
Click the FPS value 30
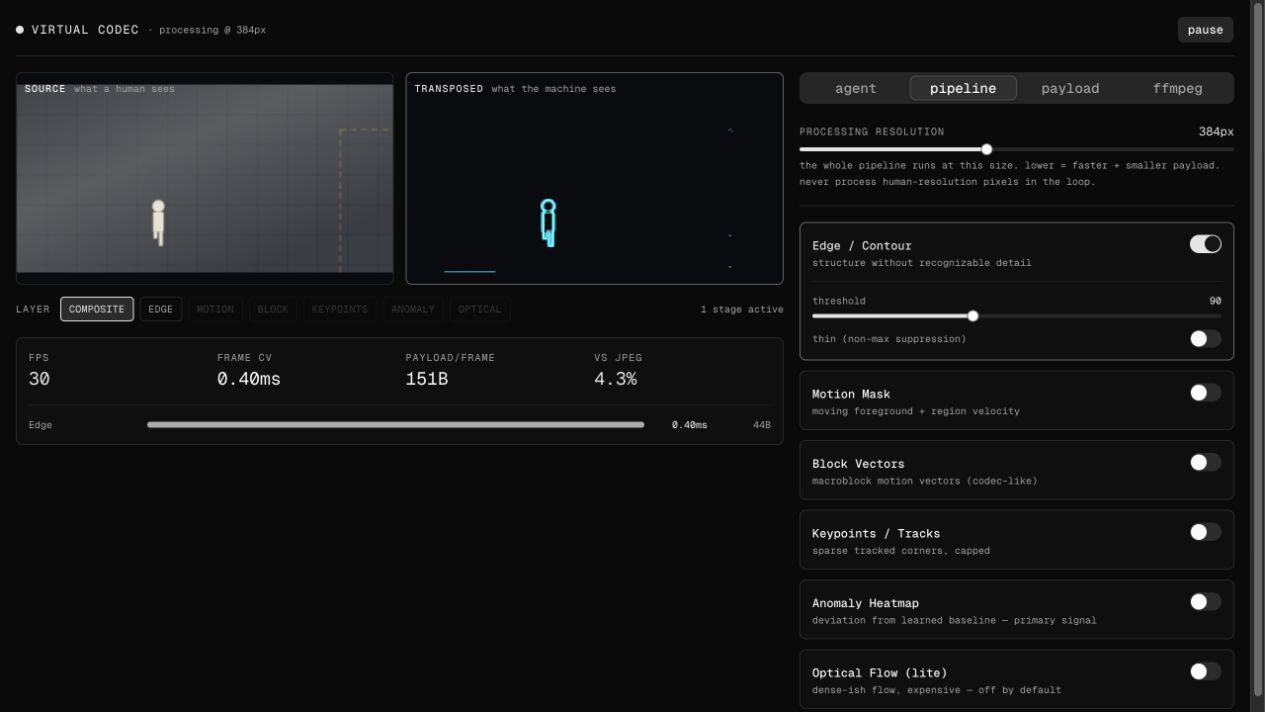(x=39, y=379)
